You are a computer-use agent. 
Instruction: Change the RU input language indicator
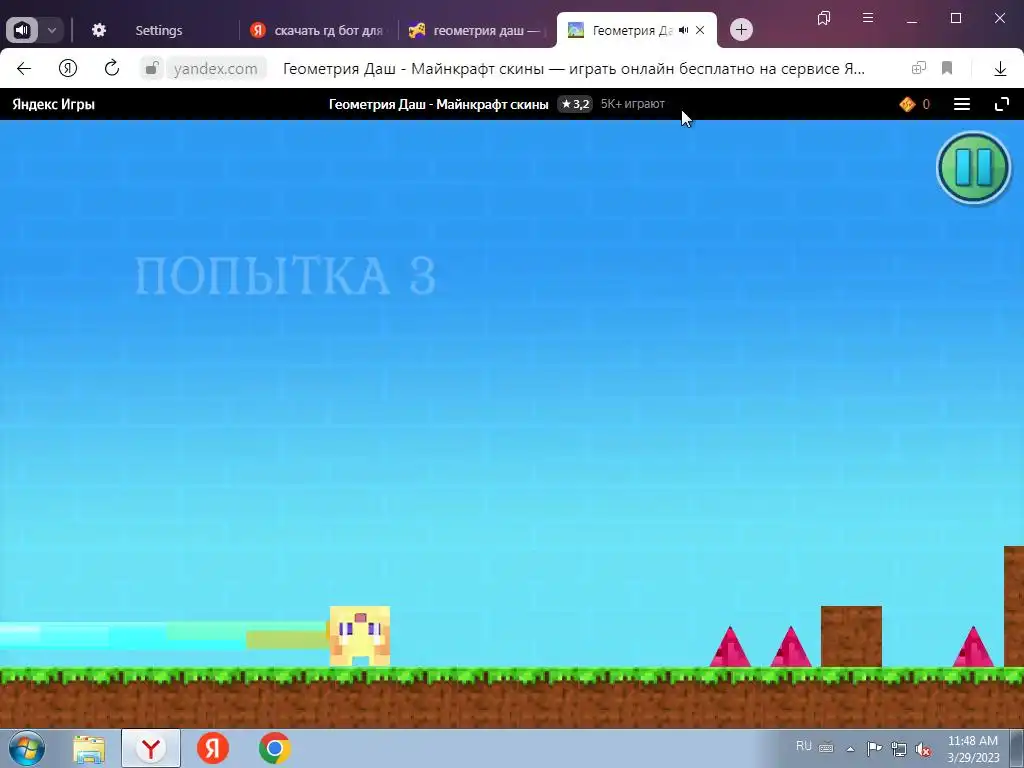803,746
